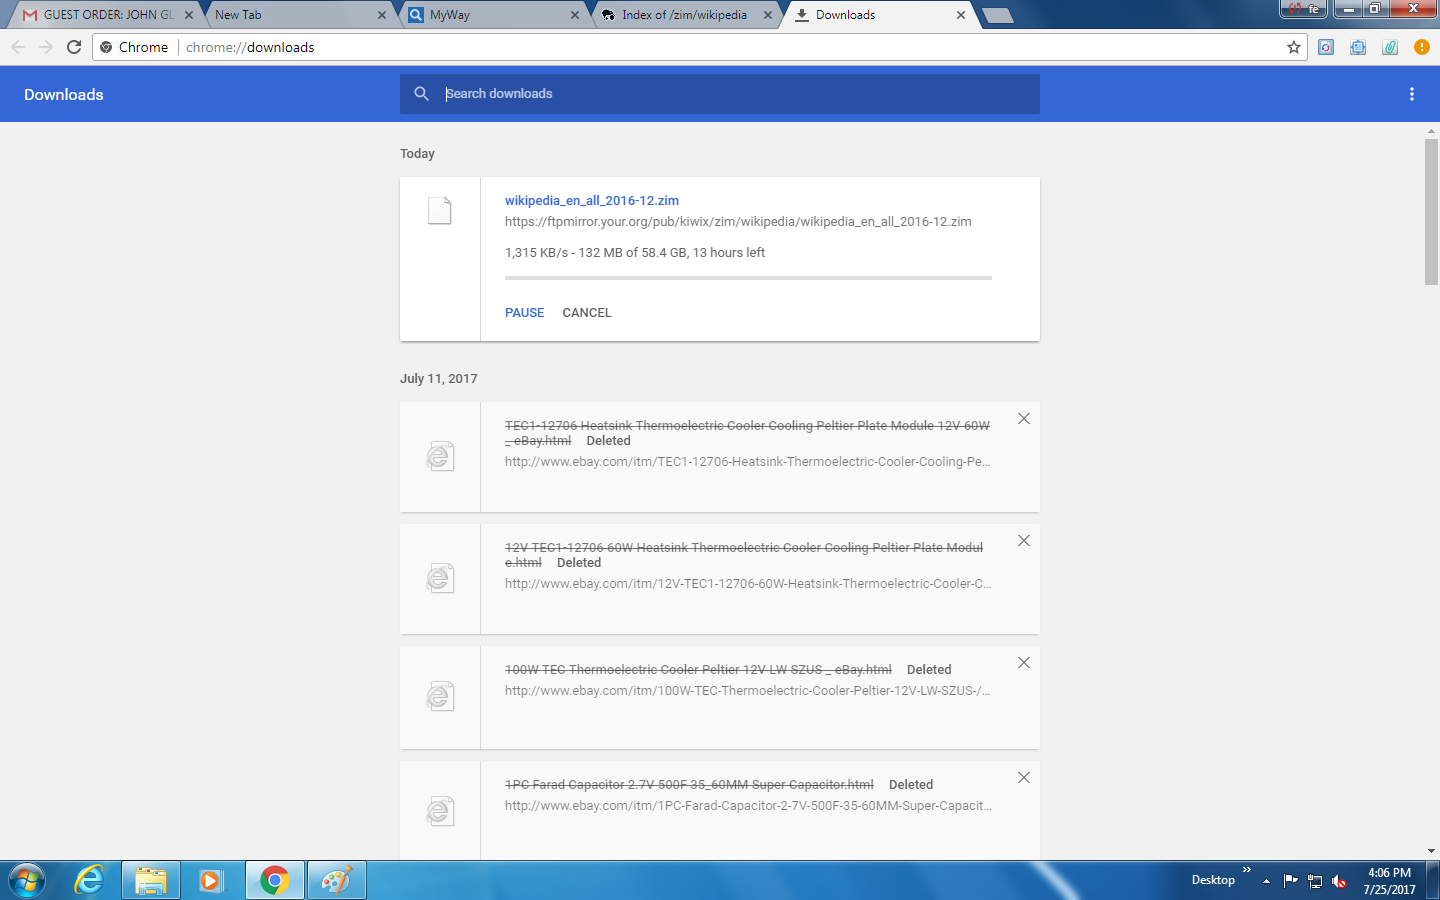The image size is (1440, 900).
Task: Launch Internet Explorer from the taskbar
Action: (90, 880)
